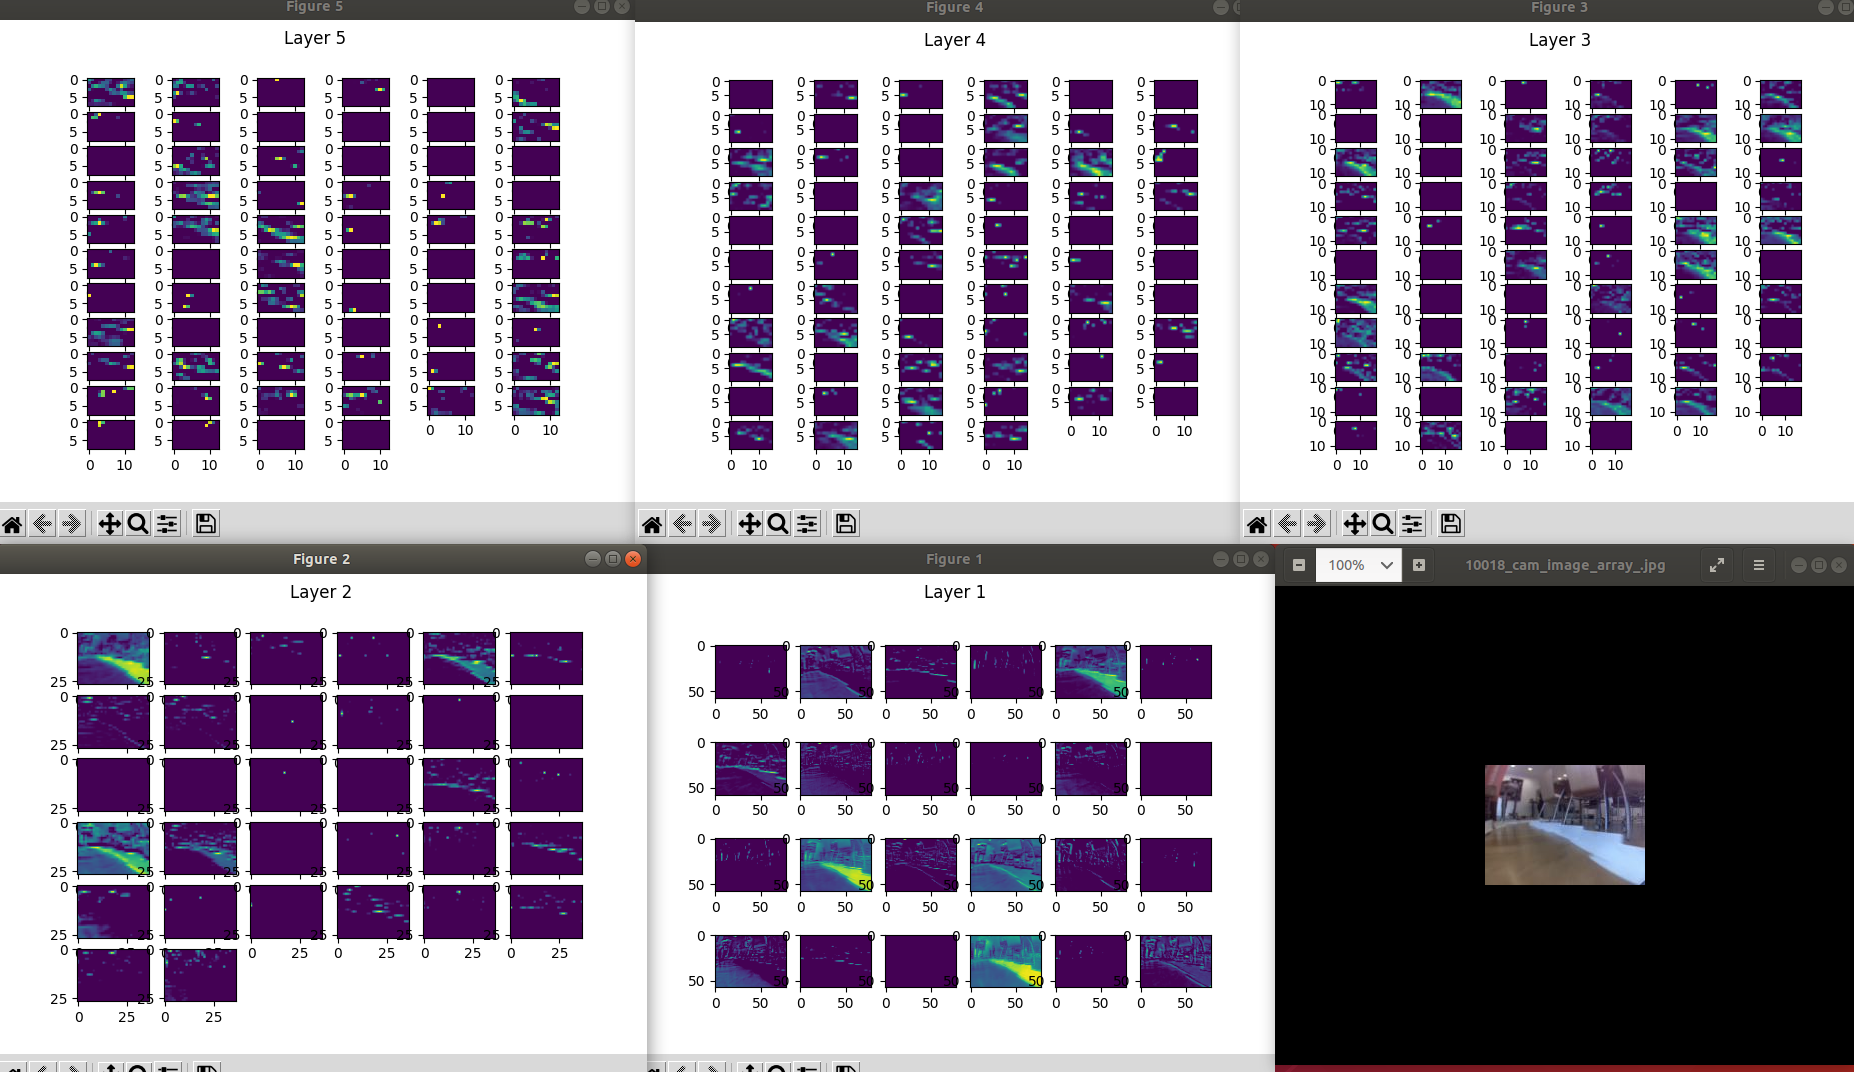The image size is (1854, 1072).
Task: Select Zoom tool in Figure 5 toolbar
Action: pos(138,524)
